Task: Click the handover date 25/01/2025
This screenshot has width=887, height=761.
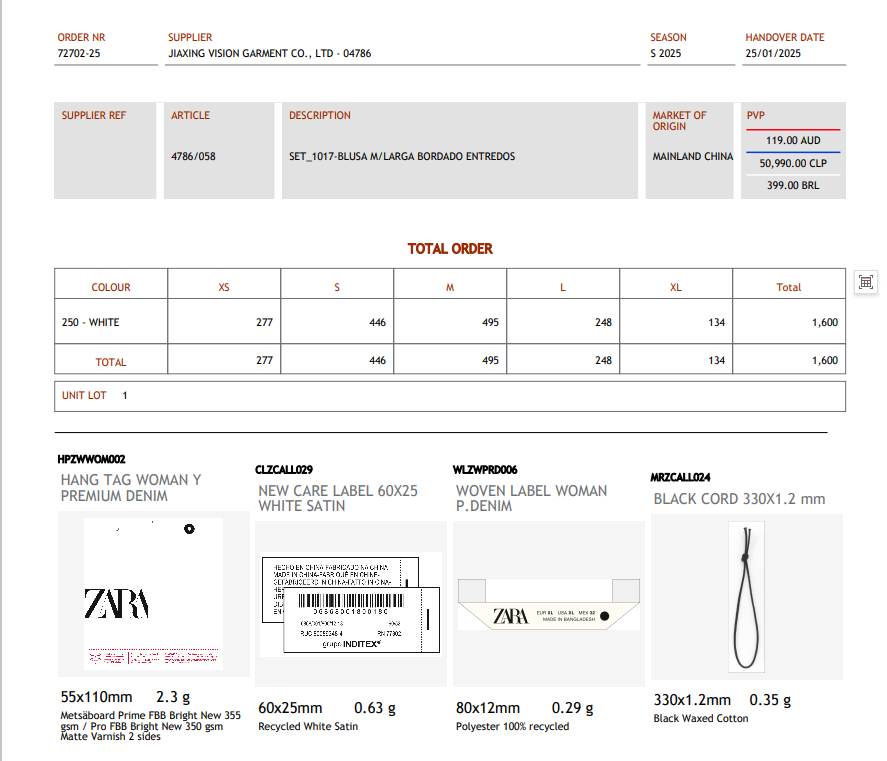Action: (773, 54)
